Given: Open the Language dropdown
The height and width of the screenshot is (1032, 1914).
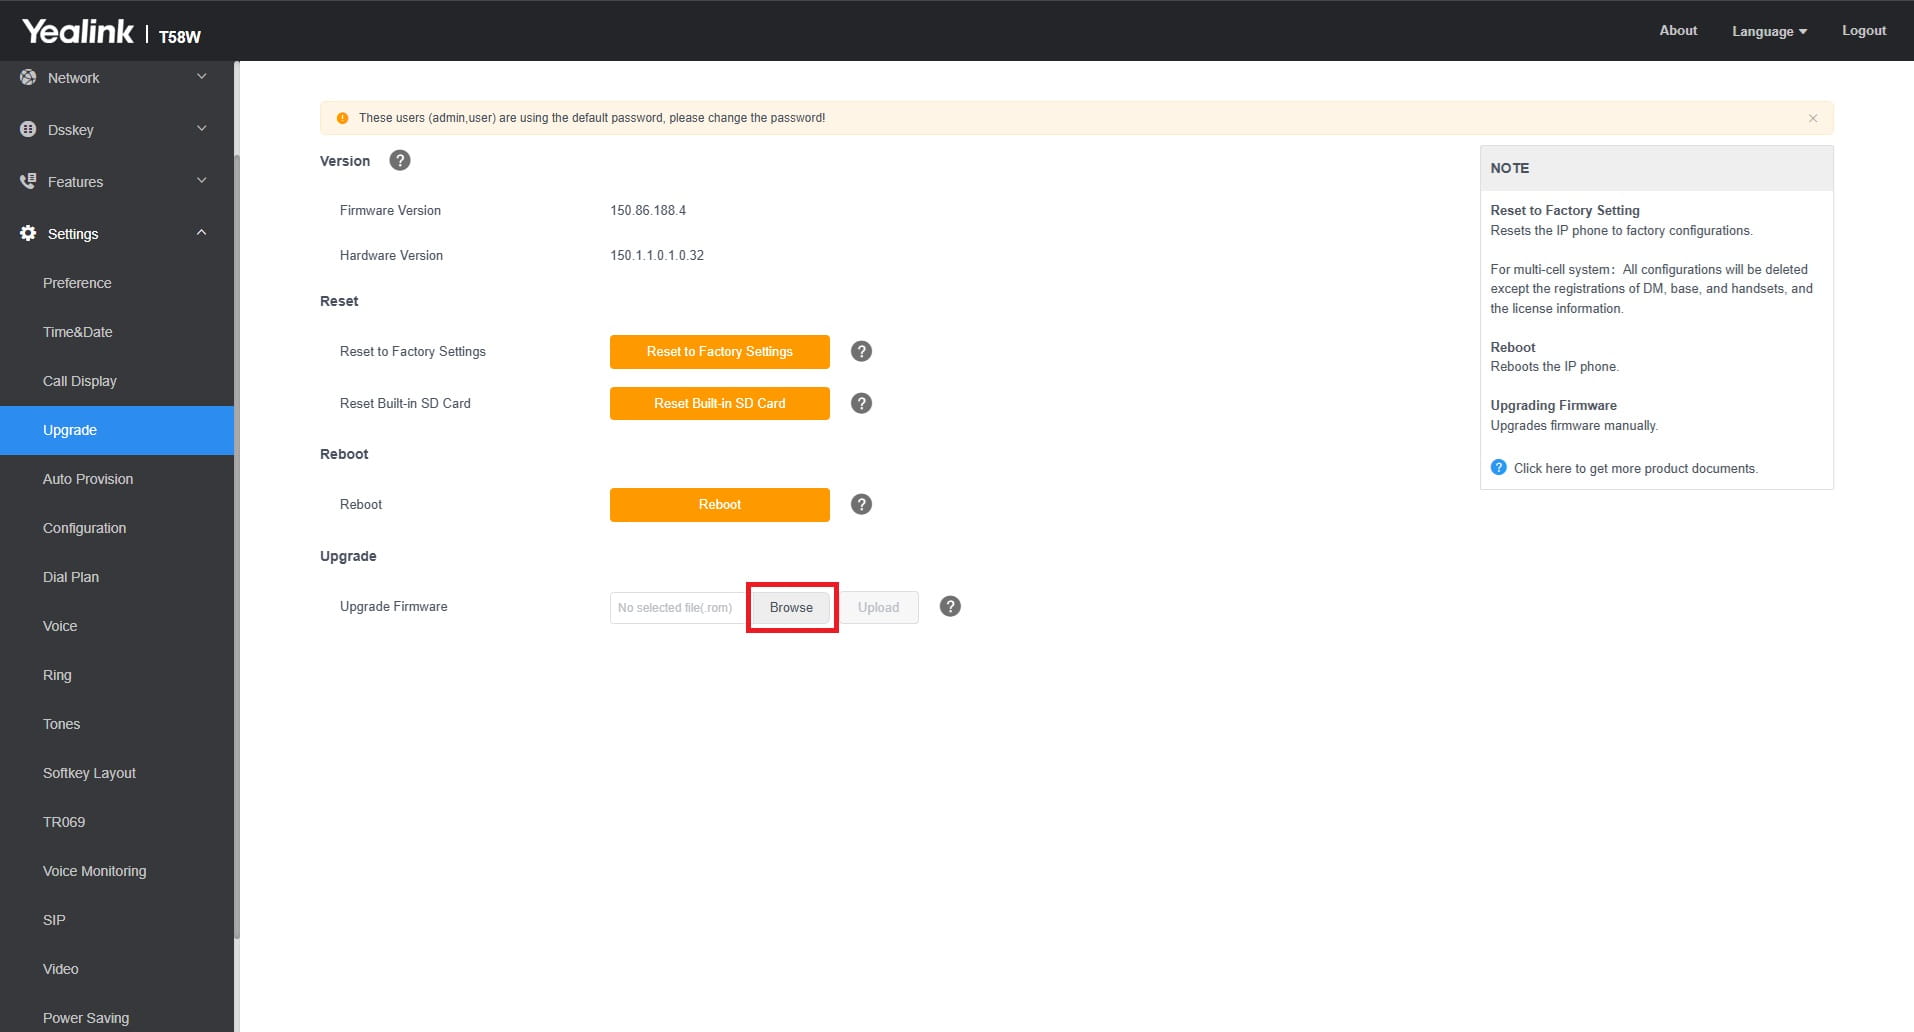Looking at the screenshot, I should [1769, 31].
